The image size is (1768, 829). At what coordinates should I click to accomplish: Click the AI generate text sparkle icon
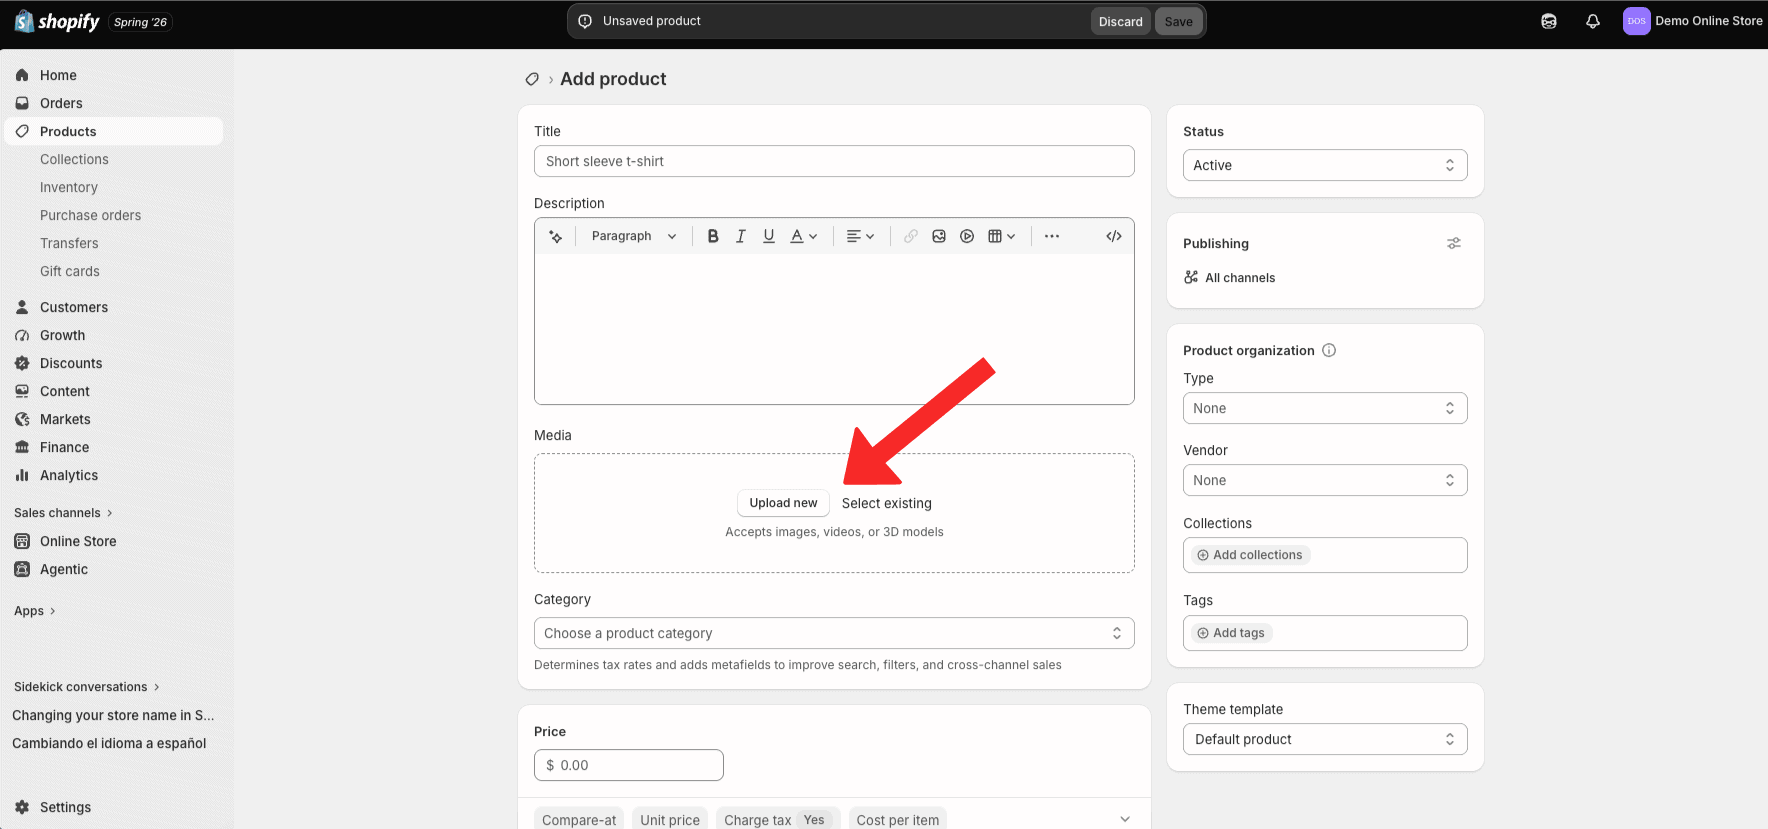point(556,236)
